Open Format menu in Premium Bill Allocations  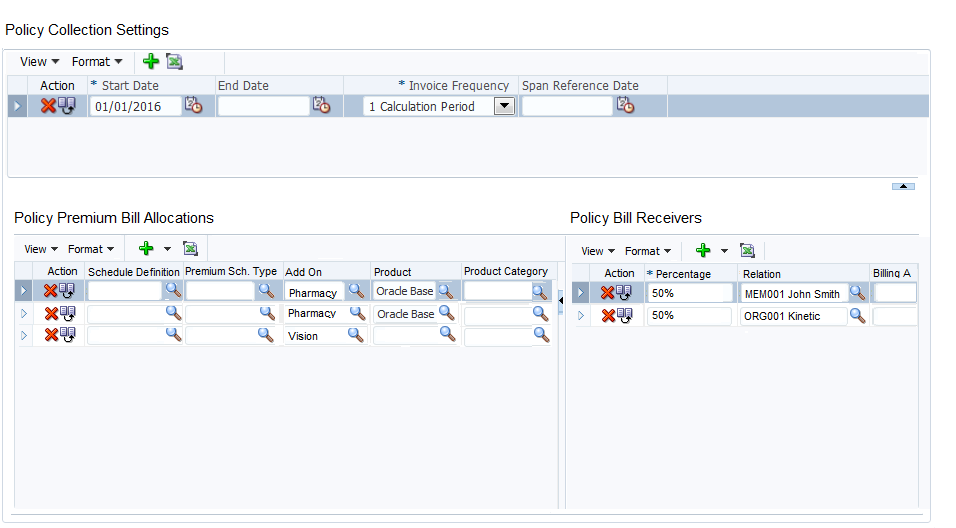[x=91, y=249]
